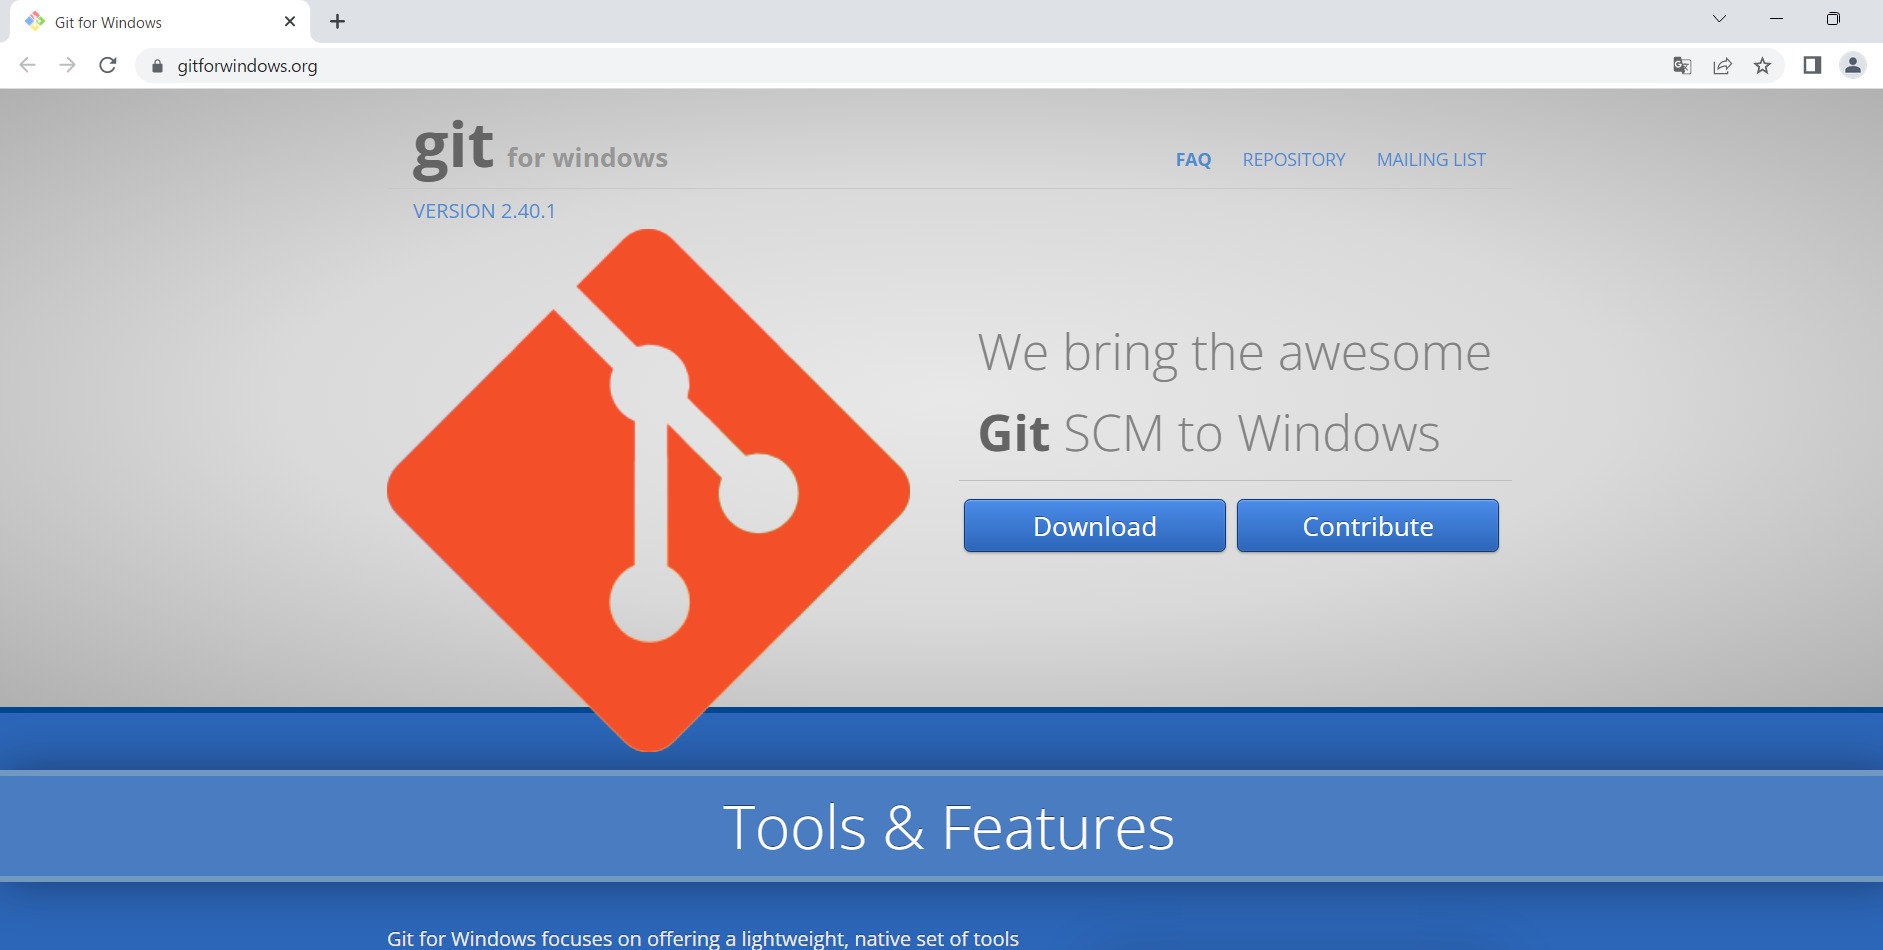Click the VERSION 2.40.1 link

click(x=484, y=210)
